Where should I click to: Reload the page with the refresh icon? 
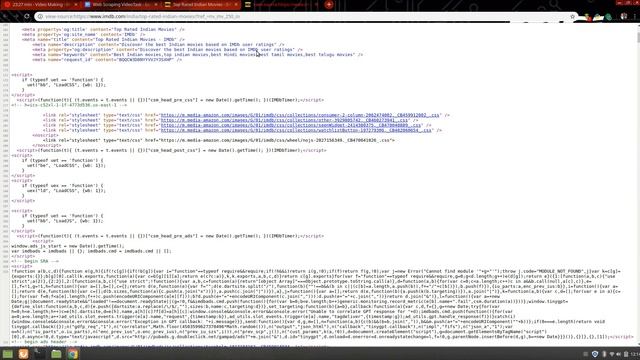click(27, 16)
